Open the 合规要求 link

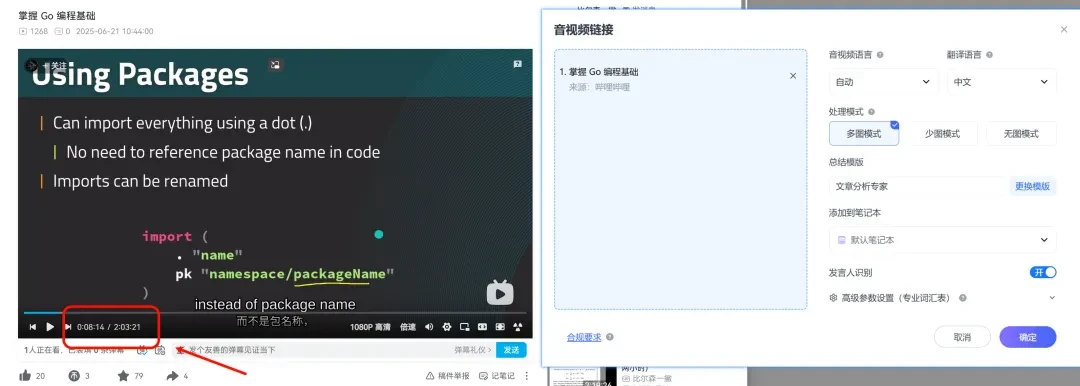[584, 337]
